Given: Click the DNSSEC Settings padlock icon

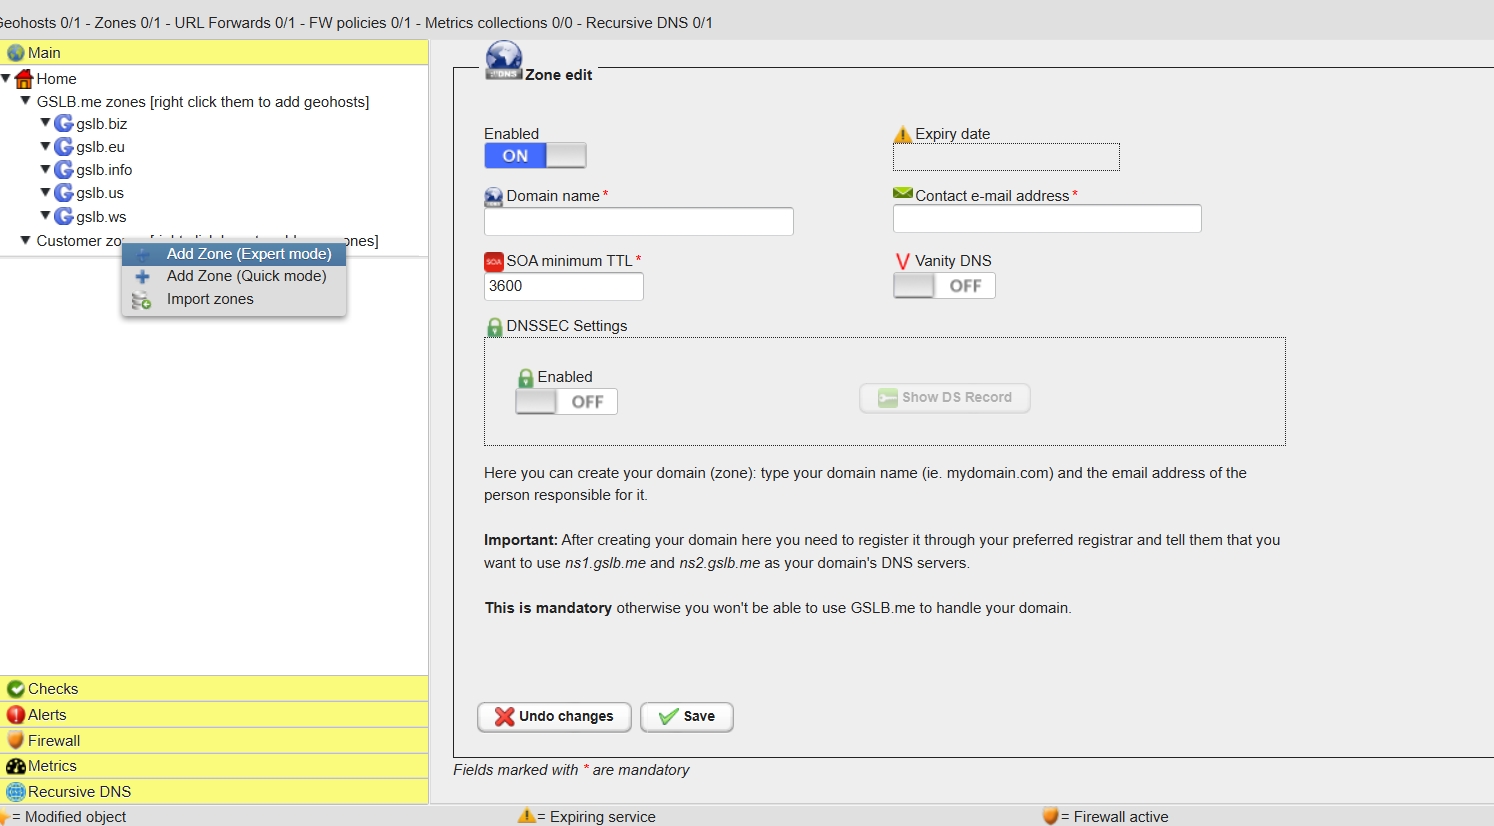Looking at the screenshot, I should coord(494,327).
